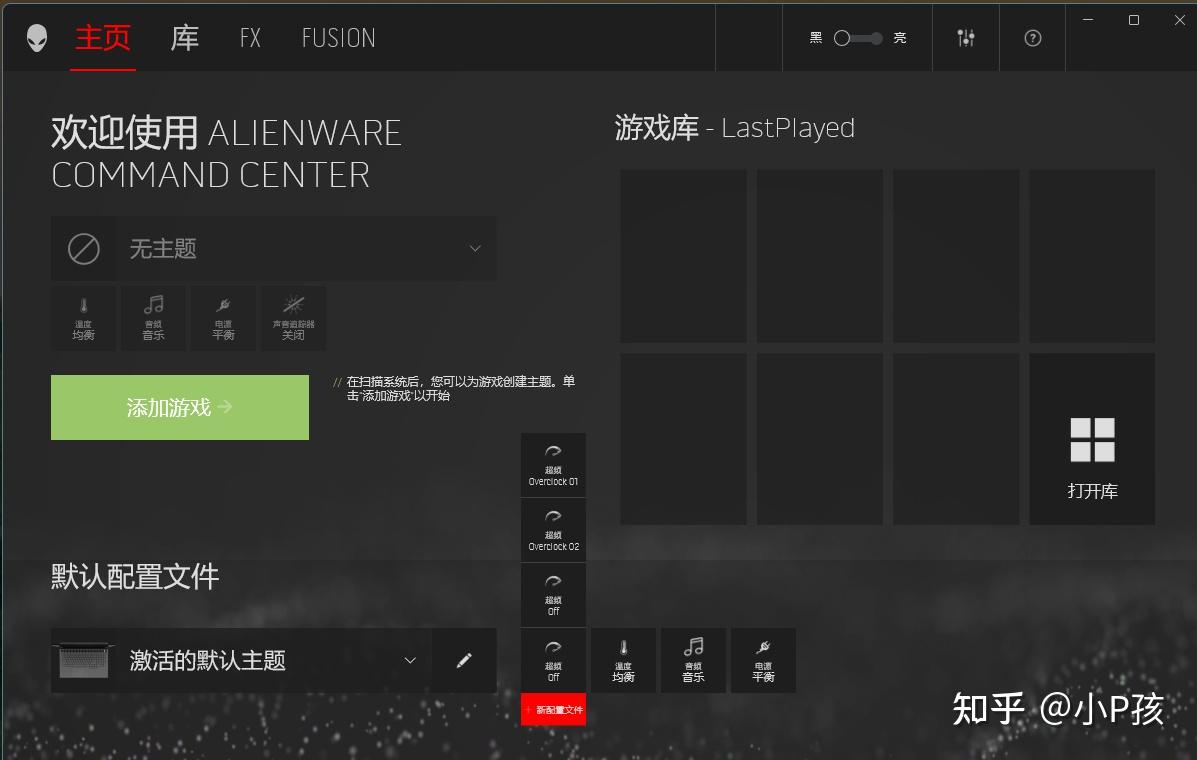Open help via the question mark icon
Screen dimensions: 1197x760
pos(1033,38)
